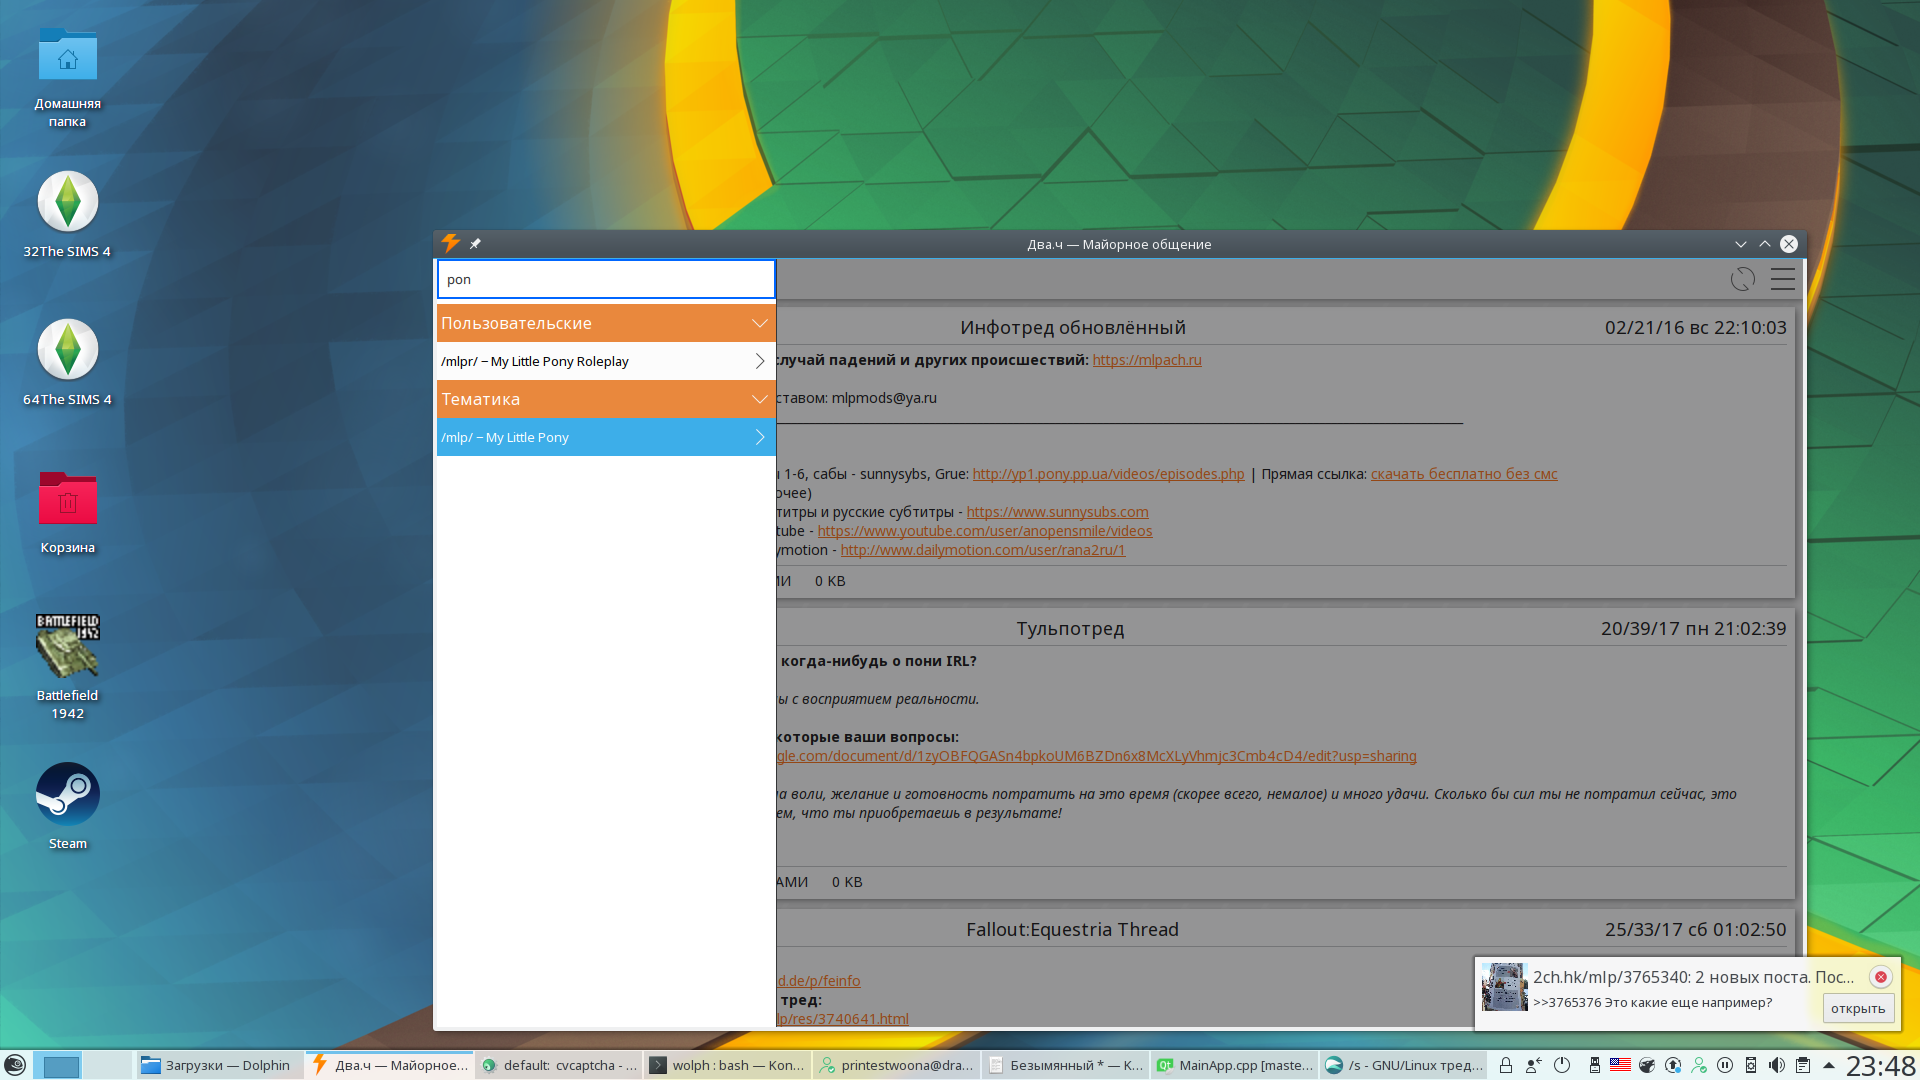This screenshot has height=1080, width=1920.
Task: Toggle the pin icon in title bar
Action: click(x=476, y=244)
